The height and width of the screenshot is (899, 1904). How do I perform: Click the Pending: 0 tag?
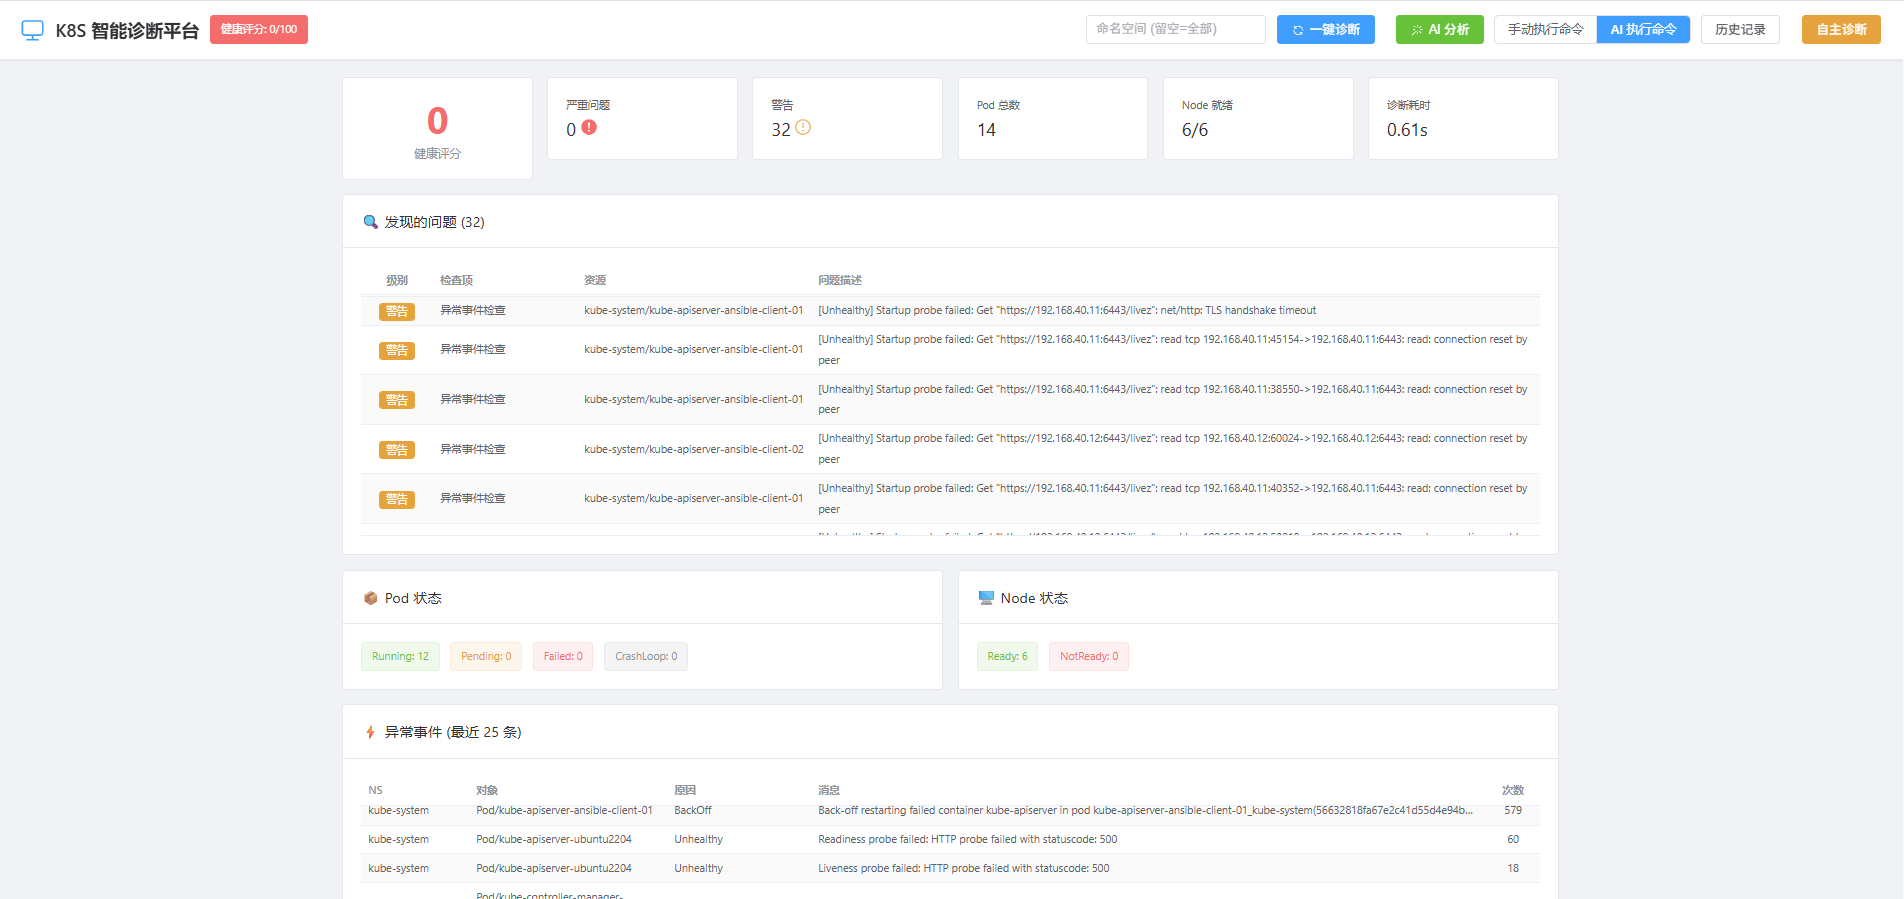[x=486, y=657]
